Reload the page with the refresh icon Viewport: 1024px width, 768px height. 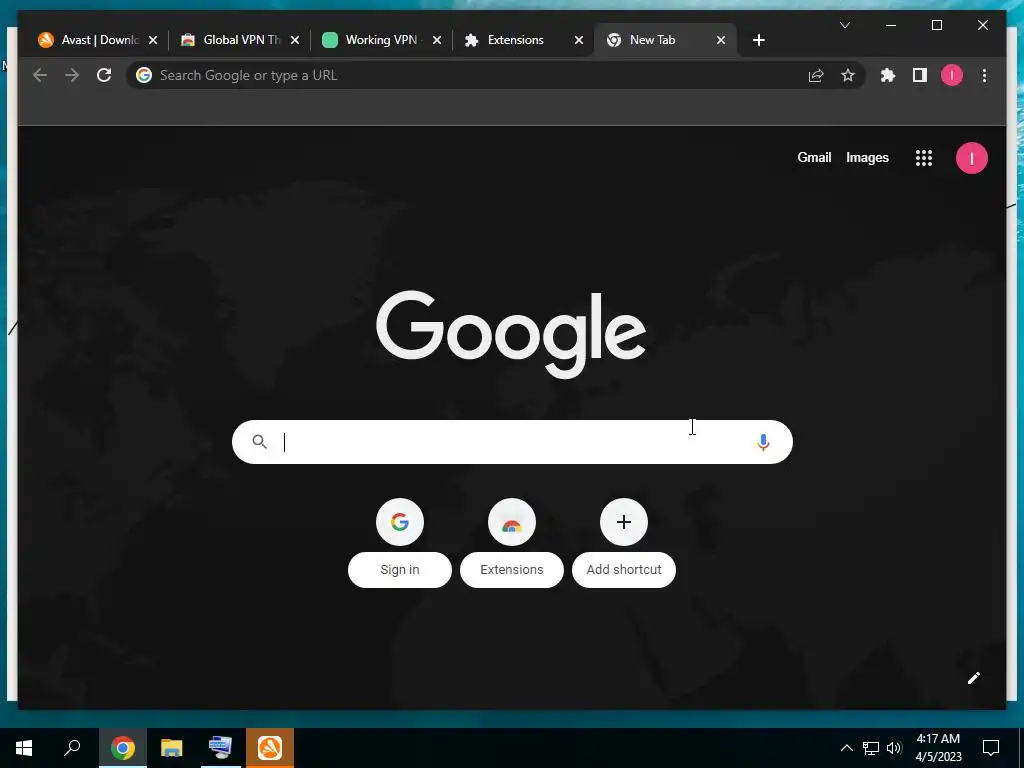104,75
